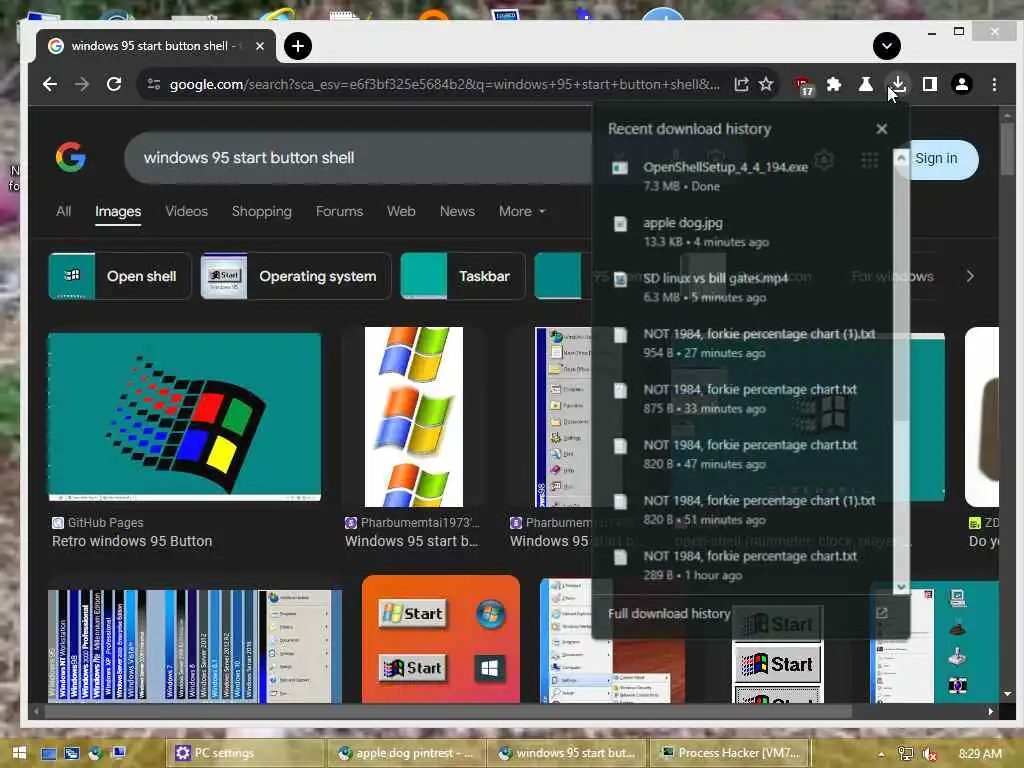The width and height of the screenshot is (1024, 768).
Task: Click the share page icon
Action: click(741, 84)
